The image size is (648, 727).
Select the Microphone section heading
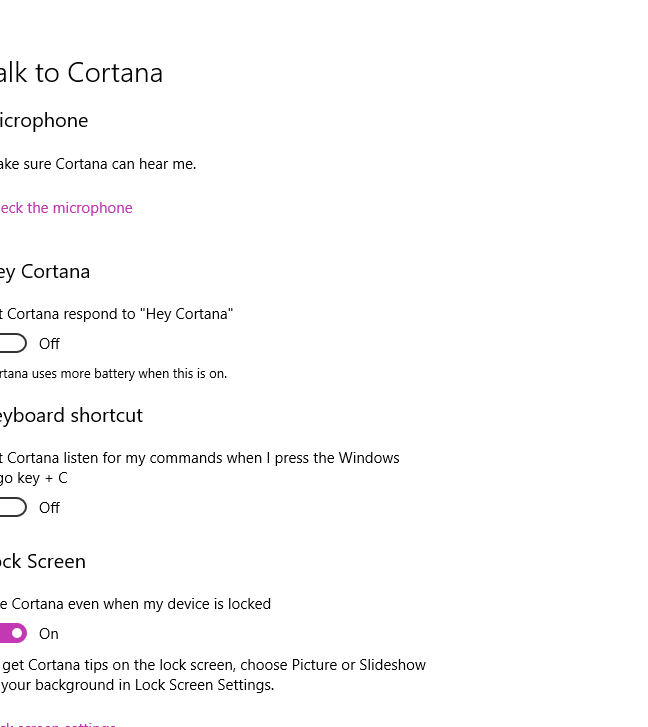[44, 121]
